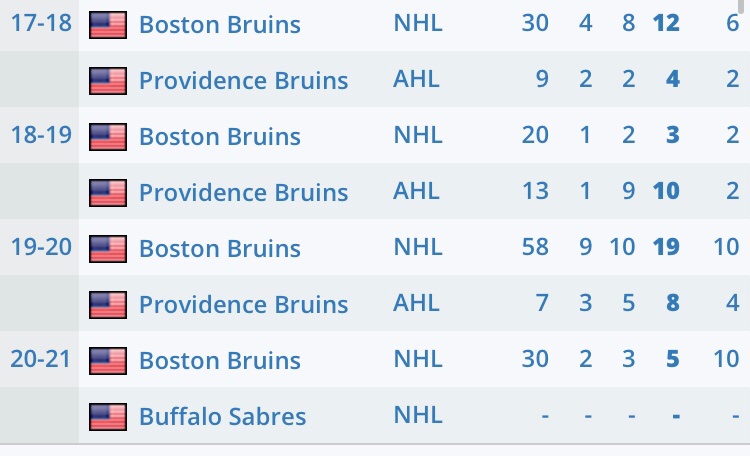This screenshot has width=750, height=456.
Task: Click the flag next to Buffalo Sabres
Action: coord(108,416)
